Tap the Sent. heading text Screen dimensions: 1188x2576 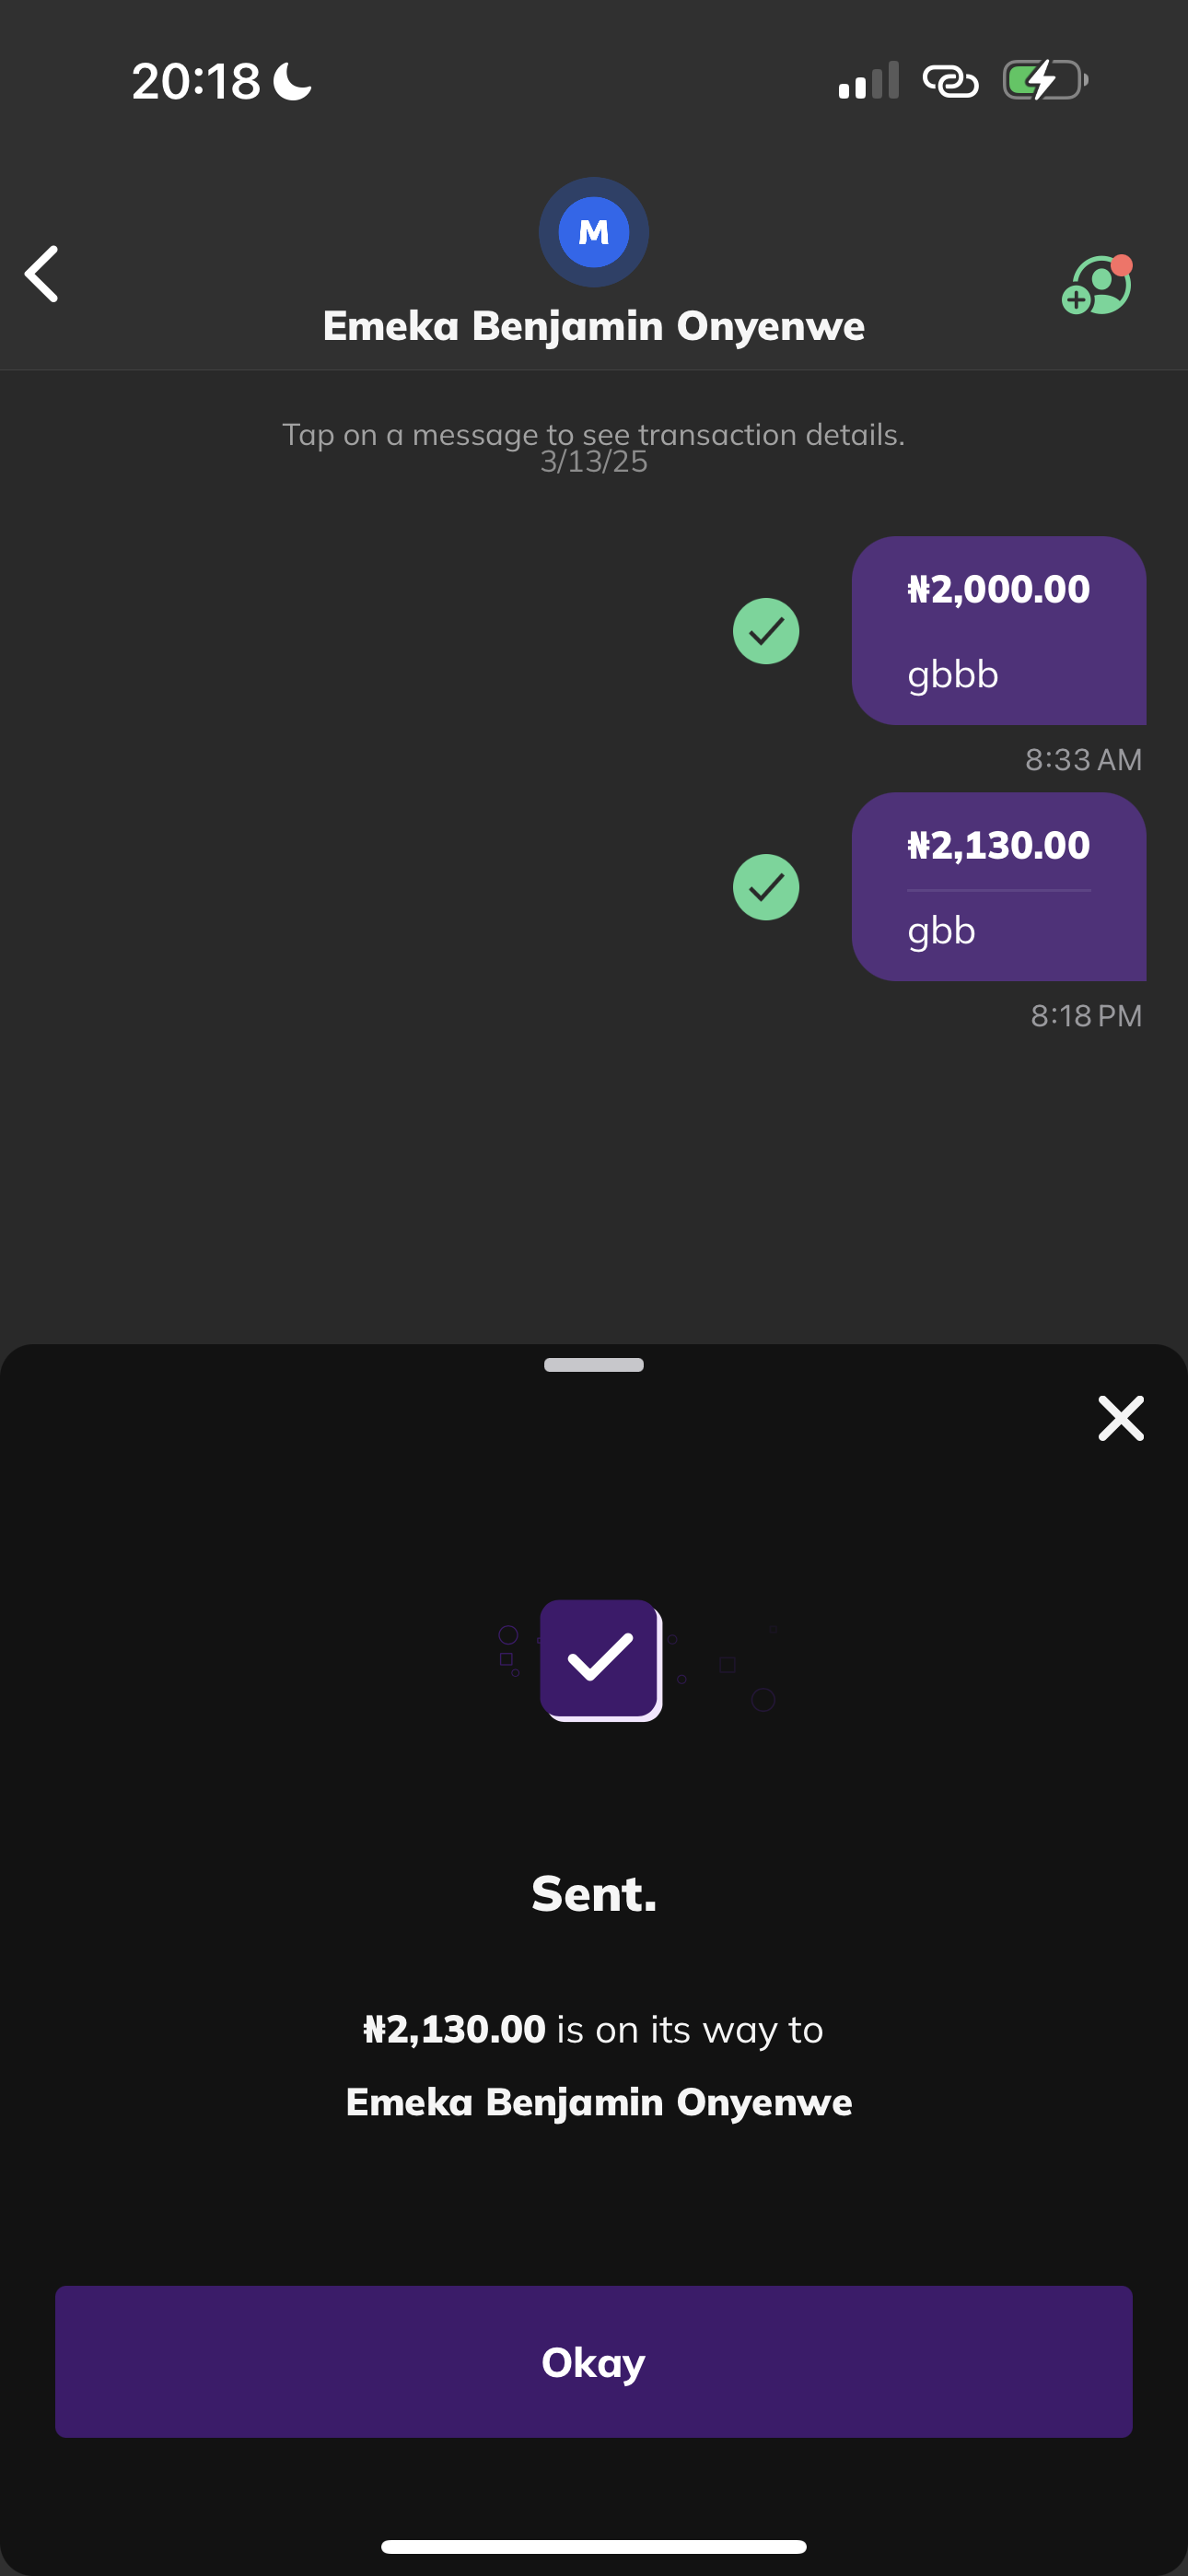(594, 1893)
